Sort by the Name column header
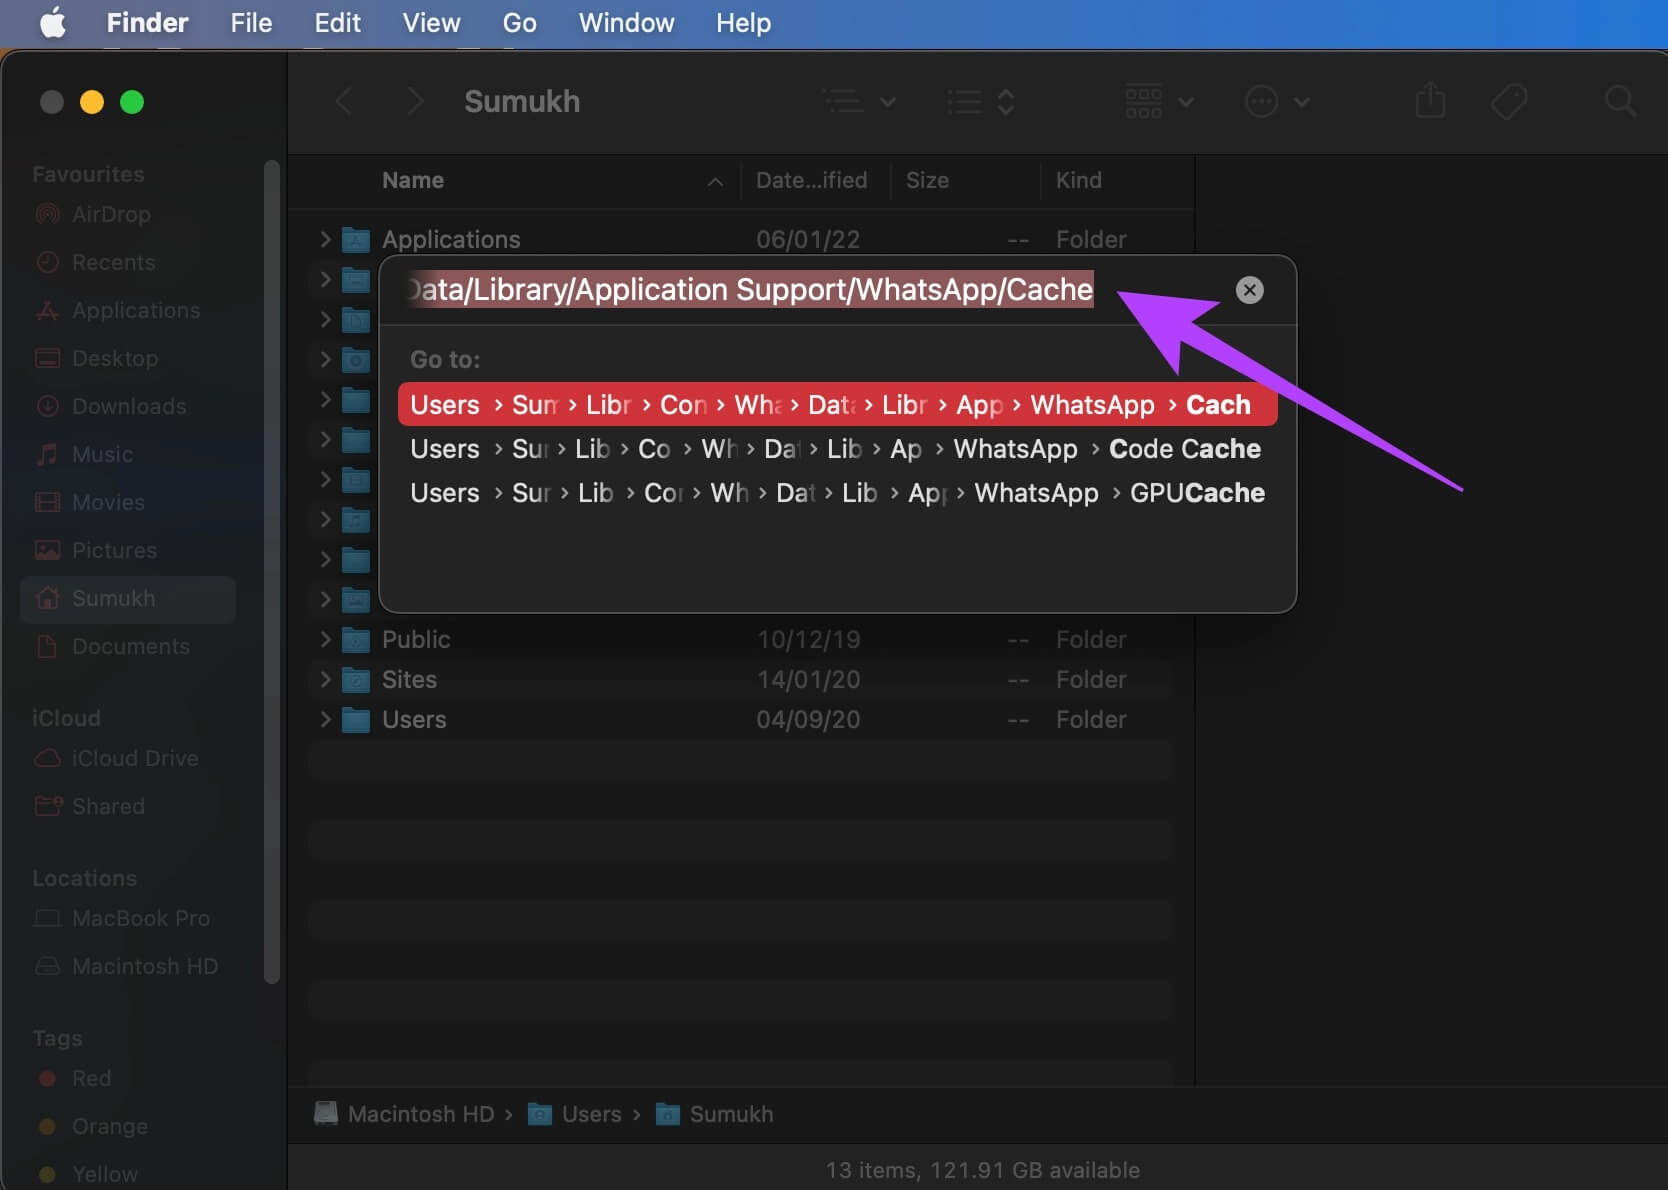 (413, 180)
